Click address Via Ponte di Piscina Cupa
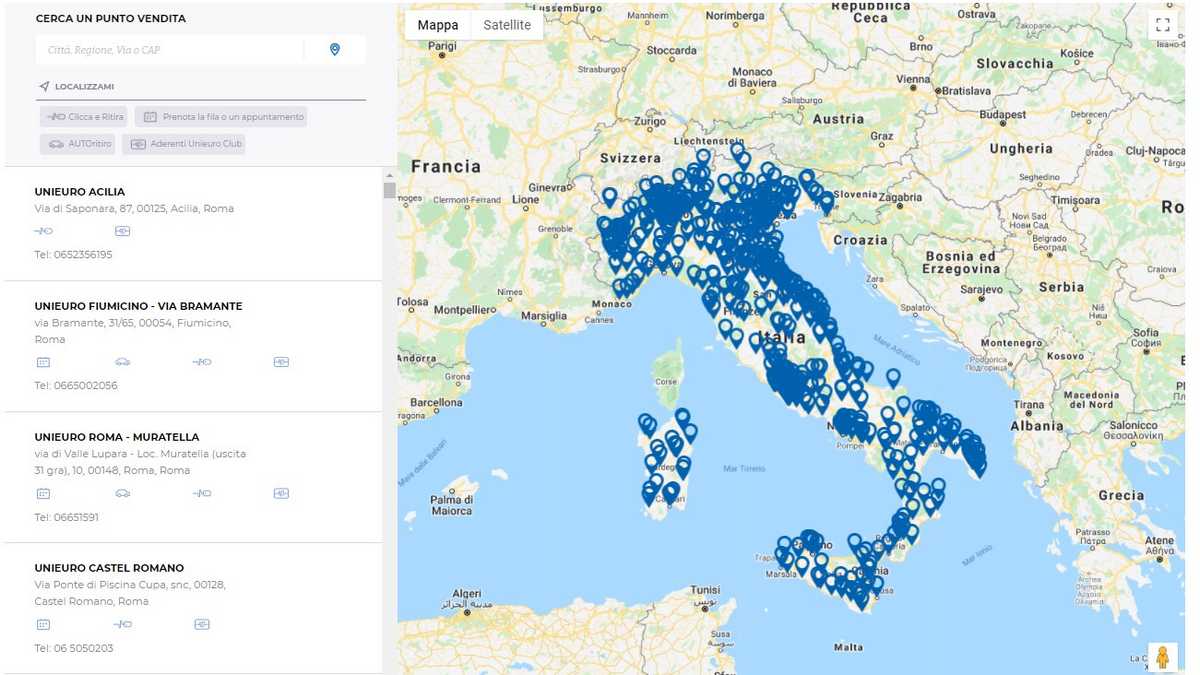This screenshot has width=1200, height=675. (x=130, y=593)
